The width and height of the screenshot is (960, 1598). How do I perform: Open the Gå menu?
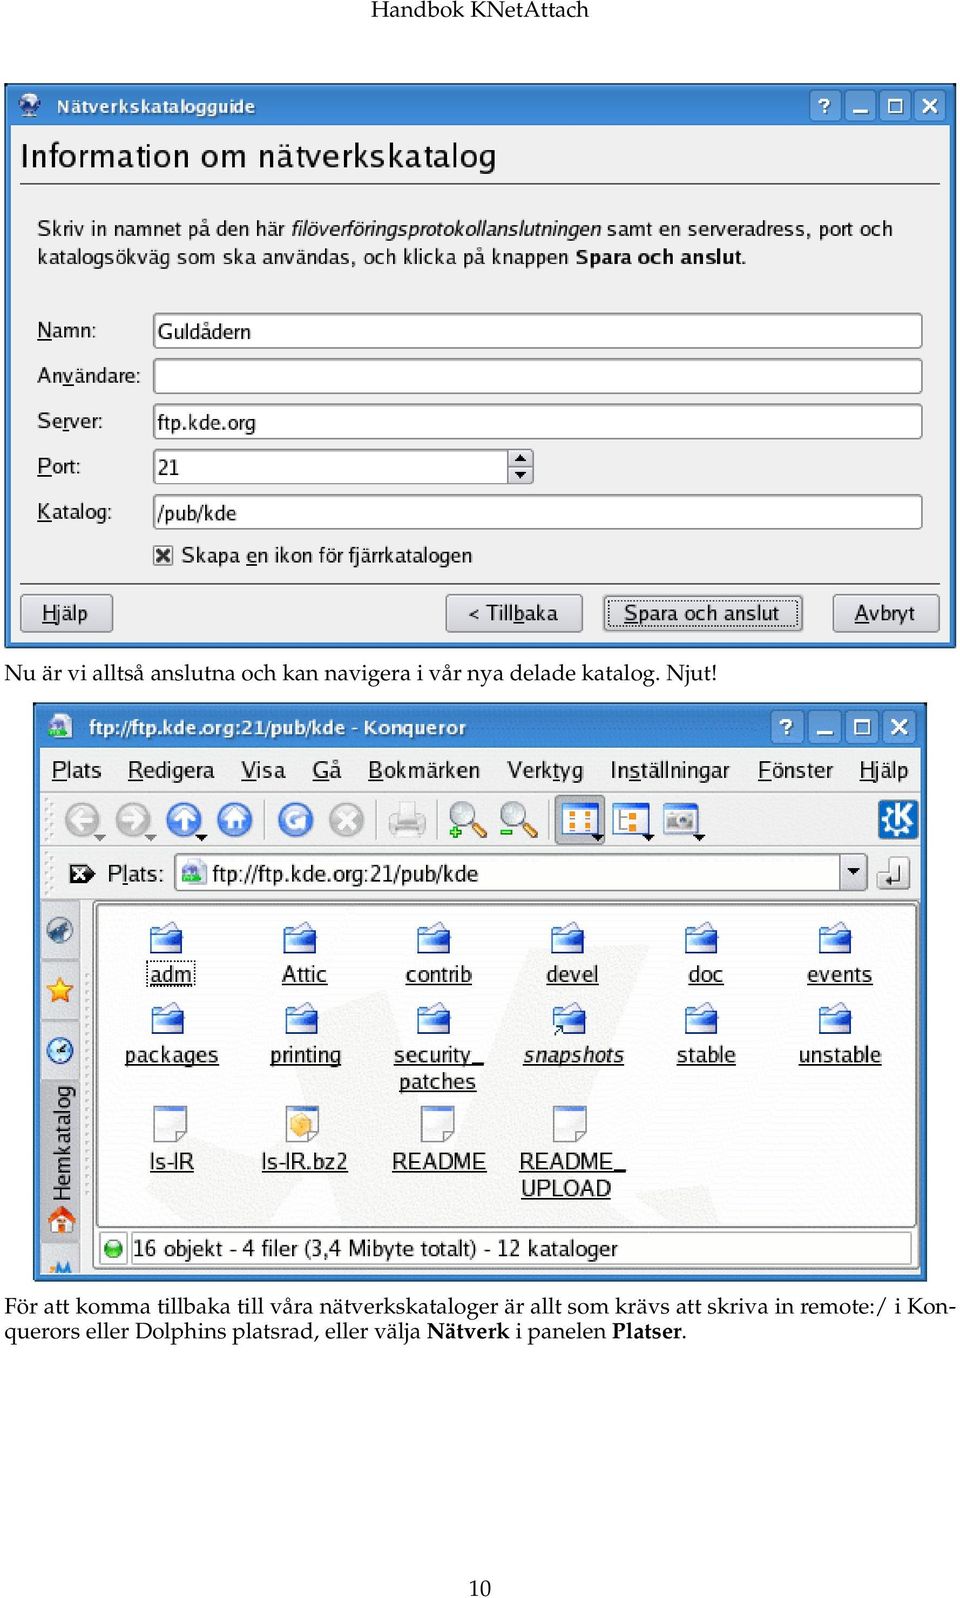(326, 770)
